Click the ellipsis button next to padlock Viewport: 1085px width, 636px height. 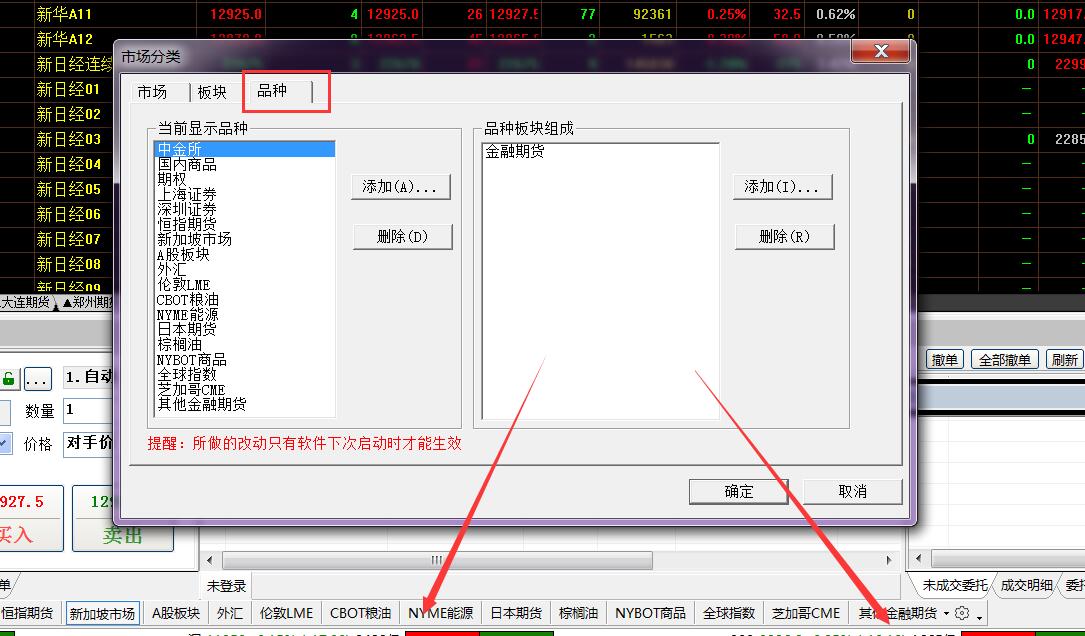[x=37, y=379]
